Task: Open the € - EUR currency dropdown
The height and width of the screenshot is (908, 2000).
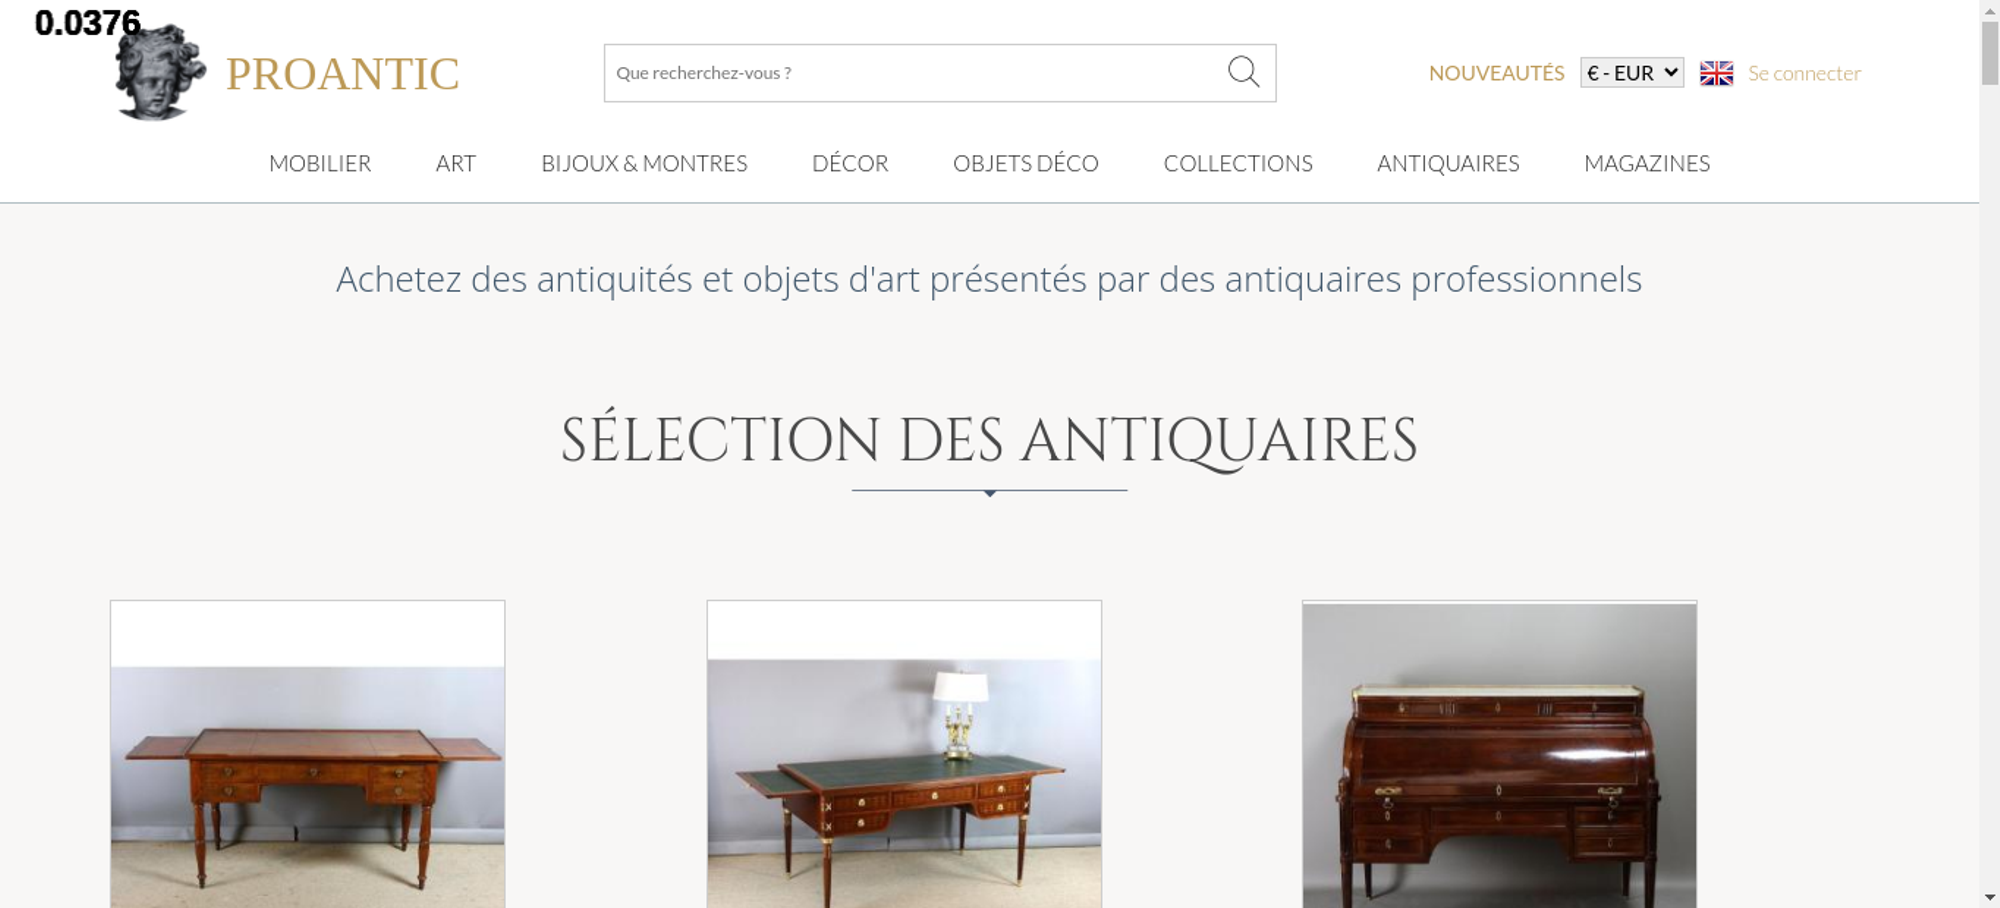Action: [1632, 73]
